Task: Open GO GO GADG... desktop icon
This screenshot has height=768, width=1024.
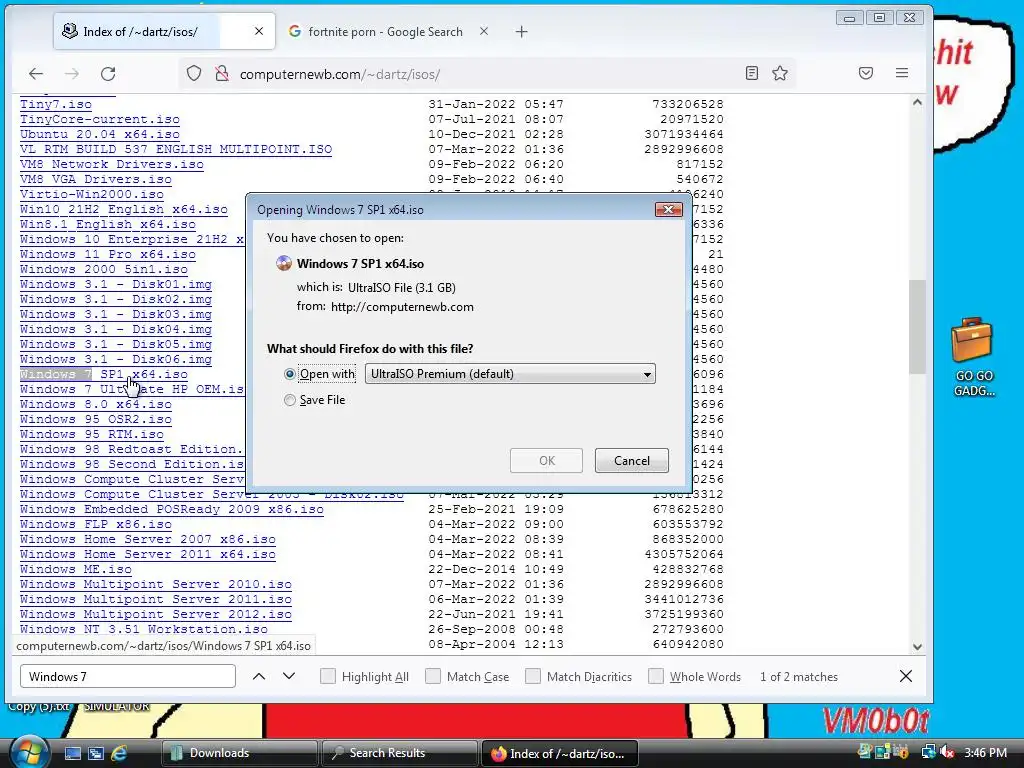Action: click(973, 357)
